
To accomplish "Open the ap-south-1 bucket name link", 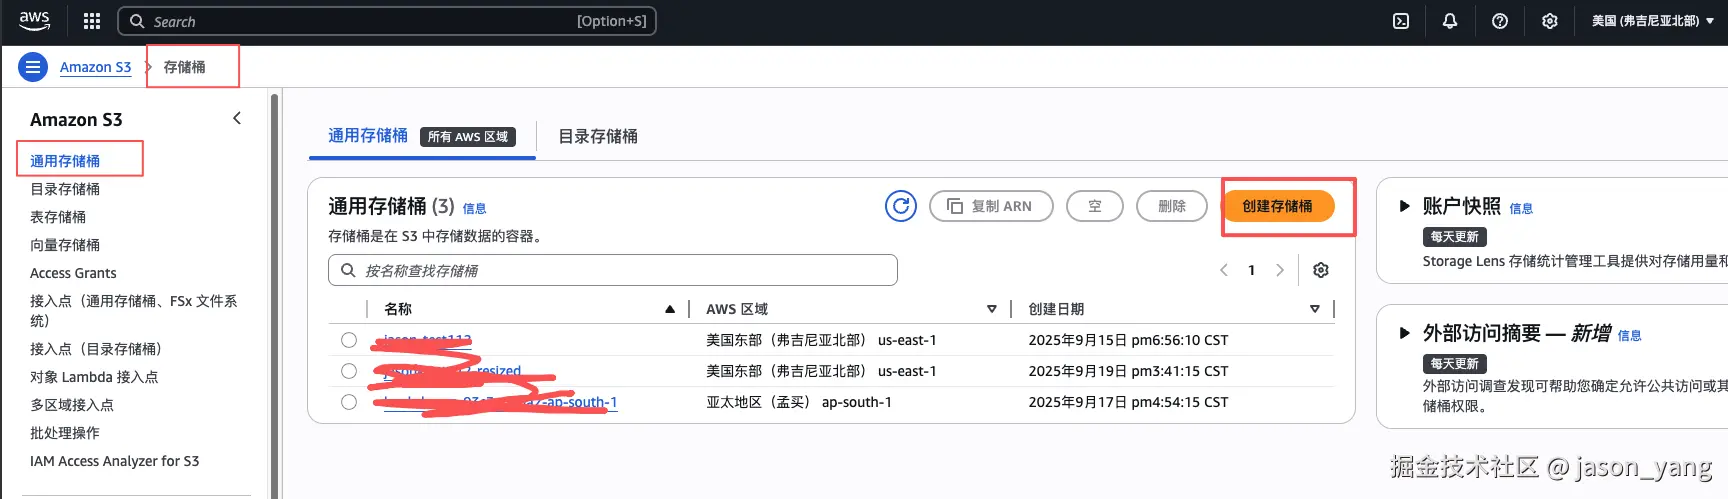I will click(x=501, y=402).
